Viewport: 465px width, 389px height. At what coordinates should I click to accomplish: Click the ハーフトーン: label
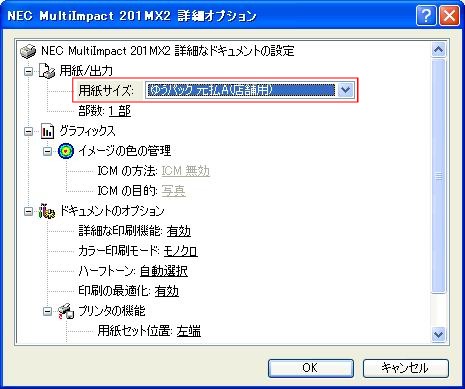tap(107, 271)
